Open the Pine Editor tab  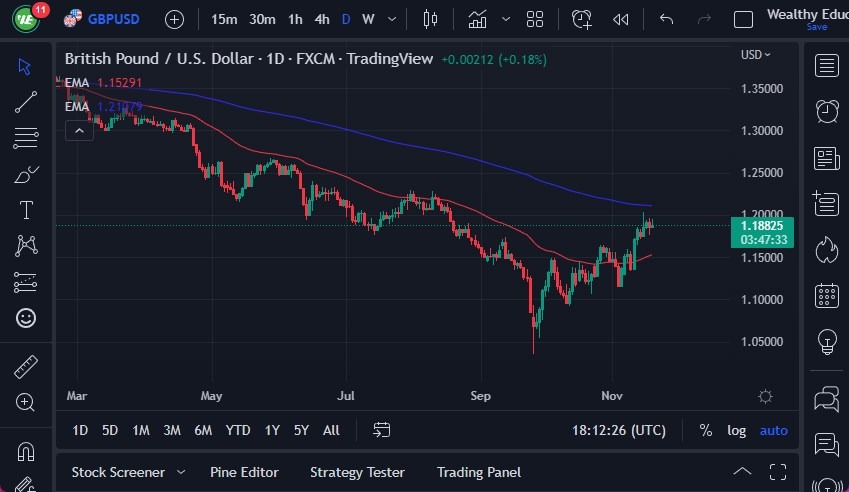(244, 472)
